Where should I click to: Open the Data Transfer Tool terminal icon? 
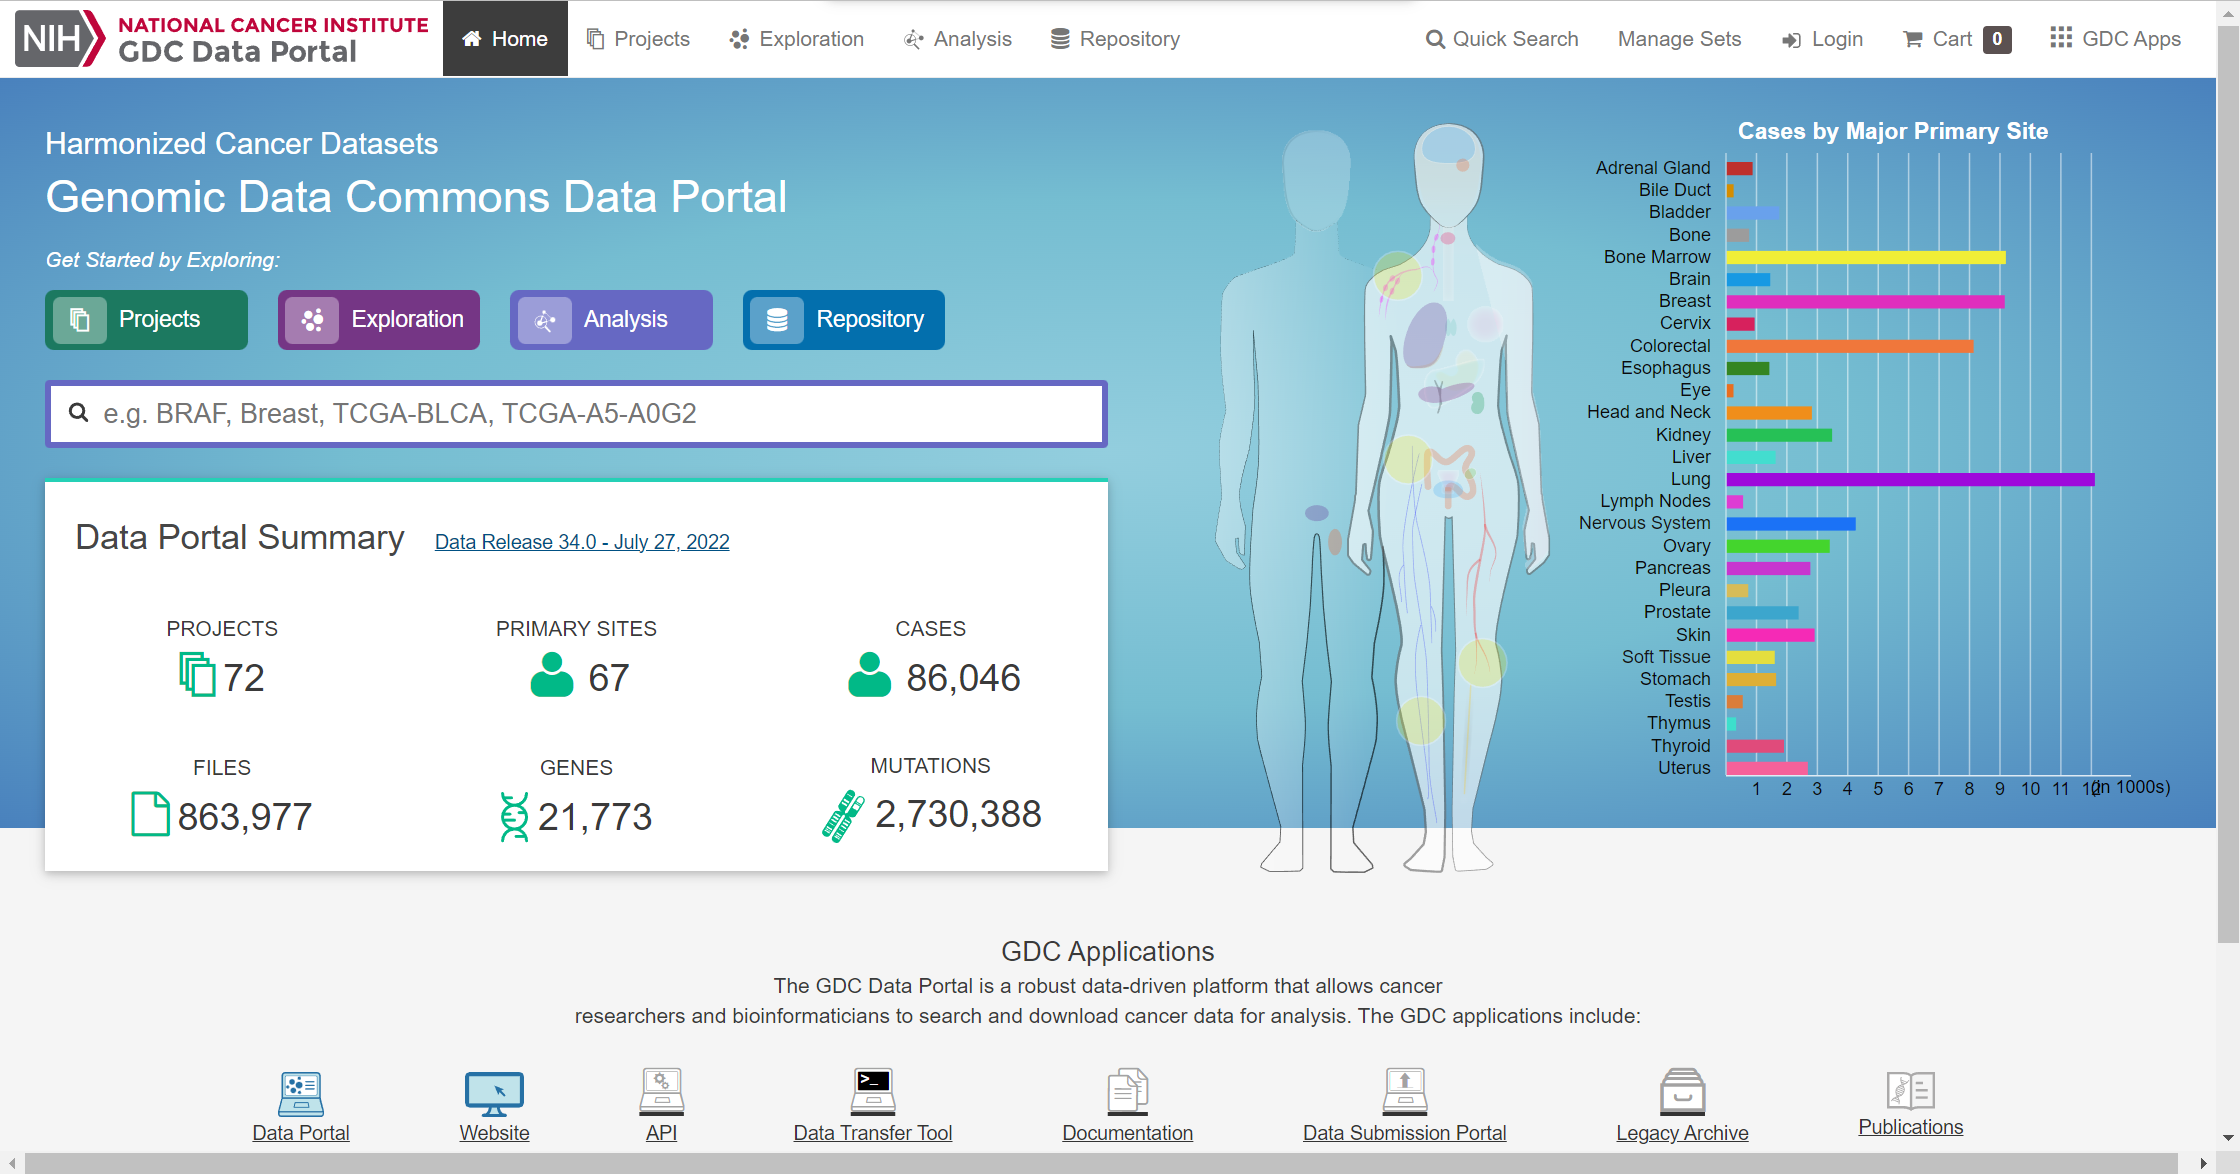pos(872,1091)
